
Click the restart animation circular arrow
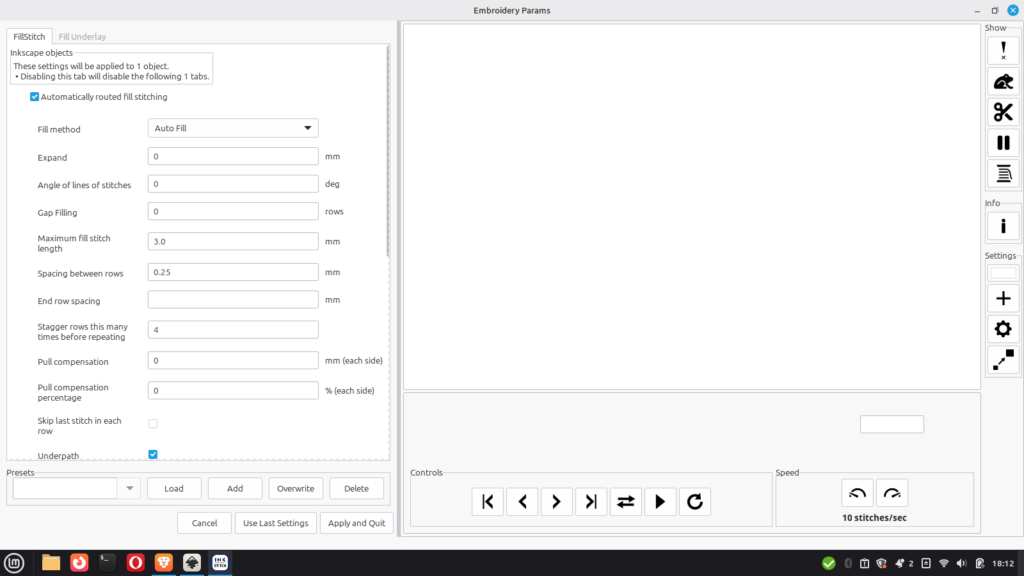click(x=695, y=502)
